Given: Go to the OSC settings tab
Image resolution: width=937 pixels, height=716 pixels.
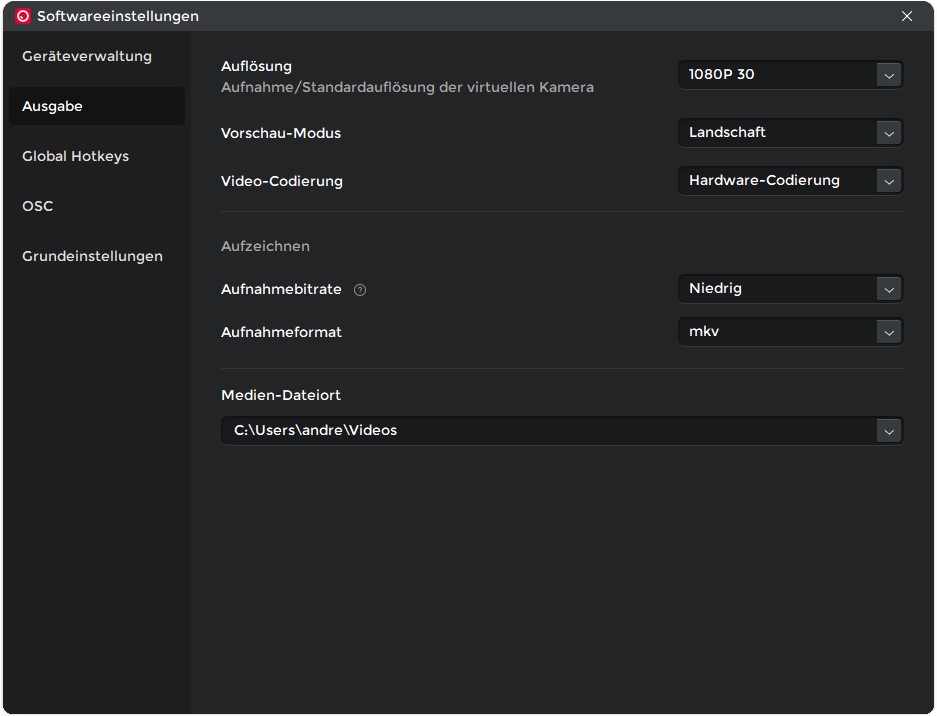Looking at the screenshot, I should pos(38,206).
